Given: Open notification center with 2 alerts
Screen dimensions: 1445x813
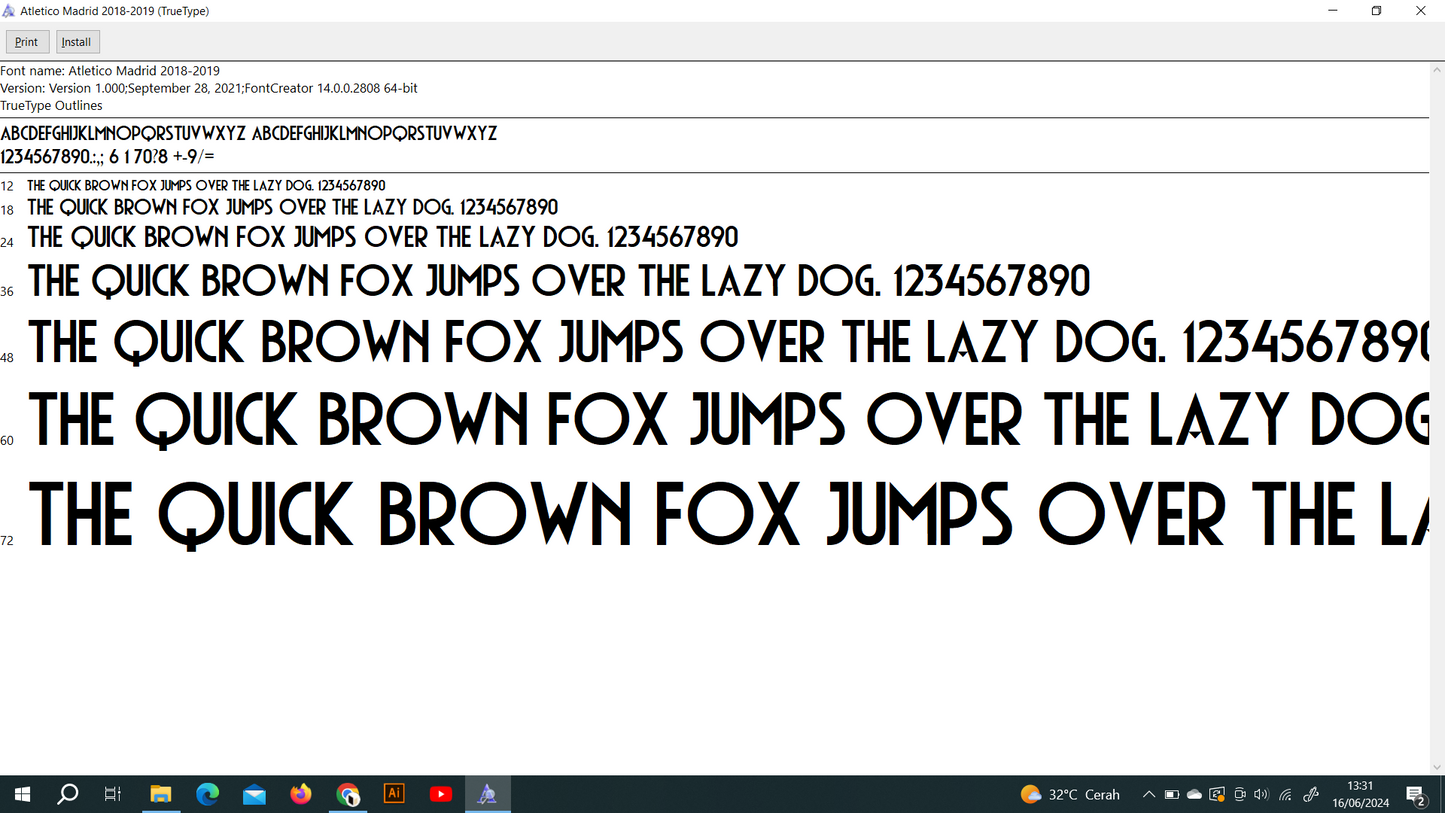Looking at the screenshot, I should pos(1416,795).
